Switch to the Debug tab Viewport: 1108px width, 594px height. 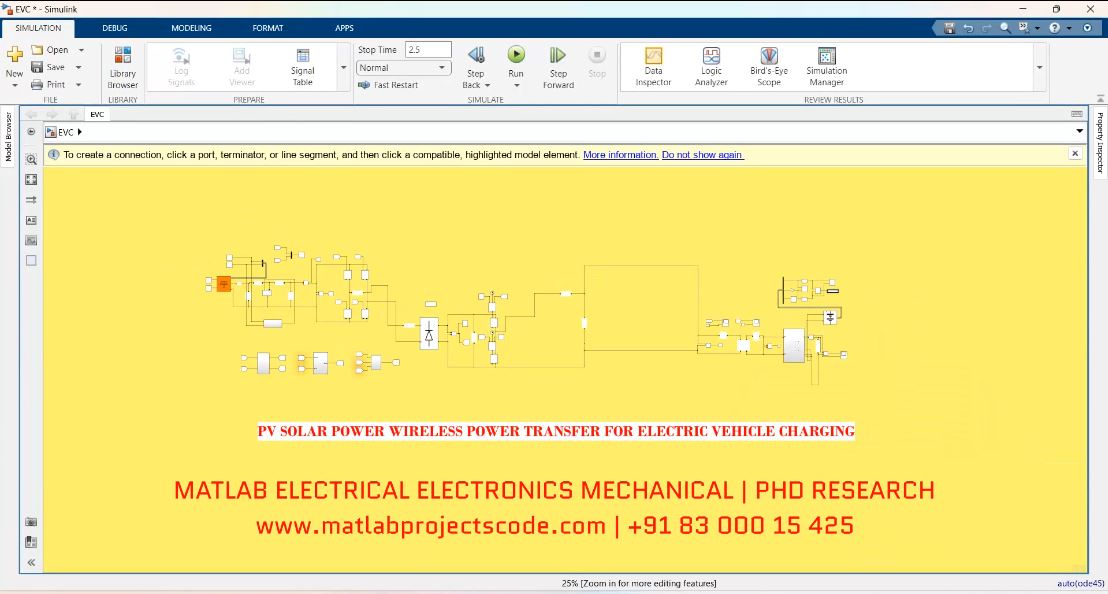[x=115, y=28]
